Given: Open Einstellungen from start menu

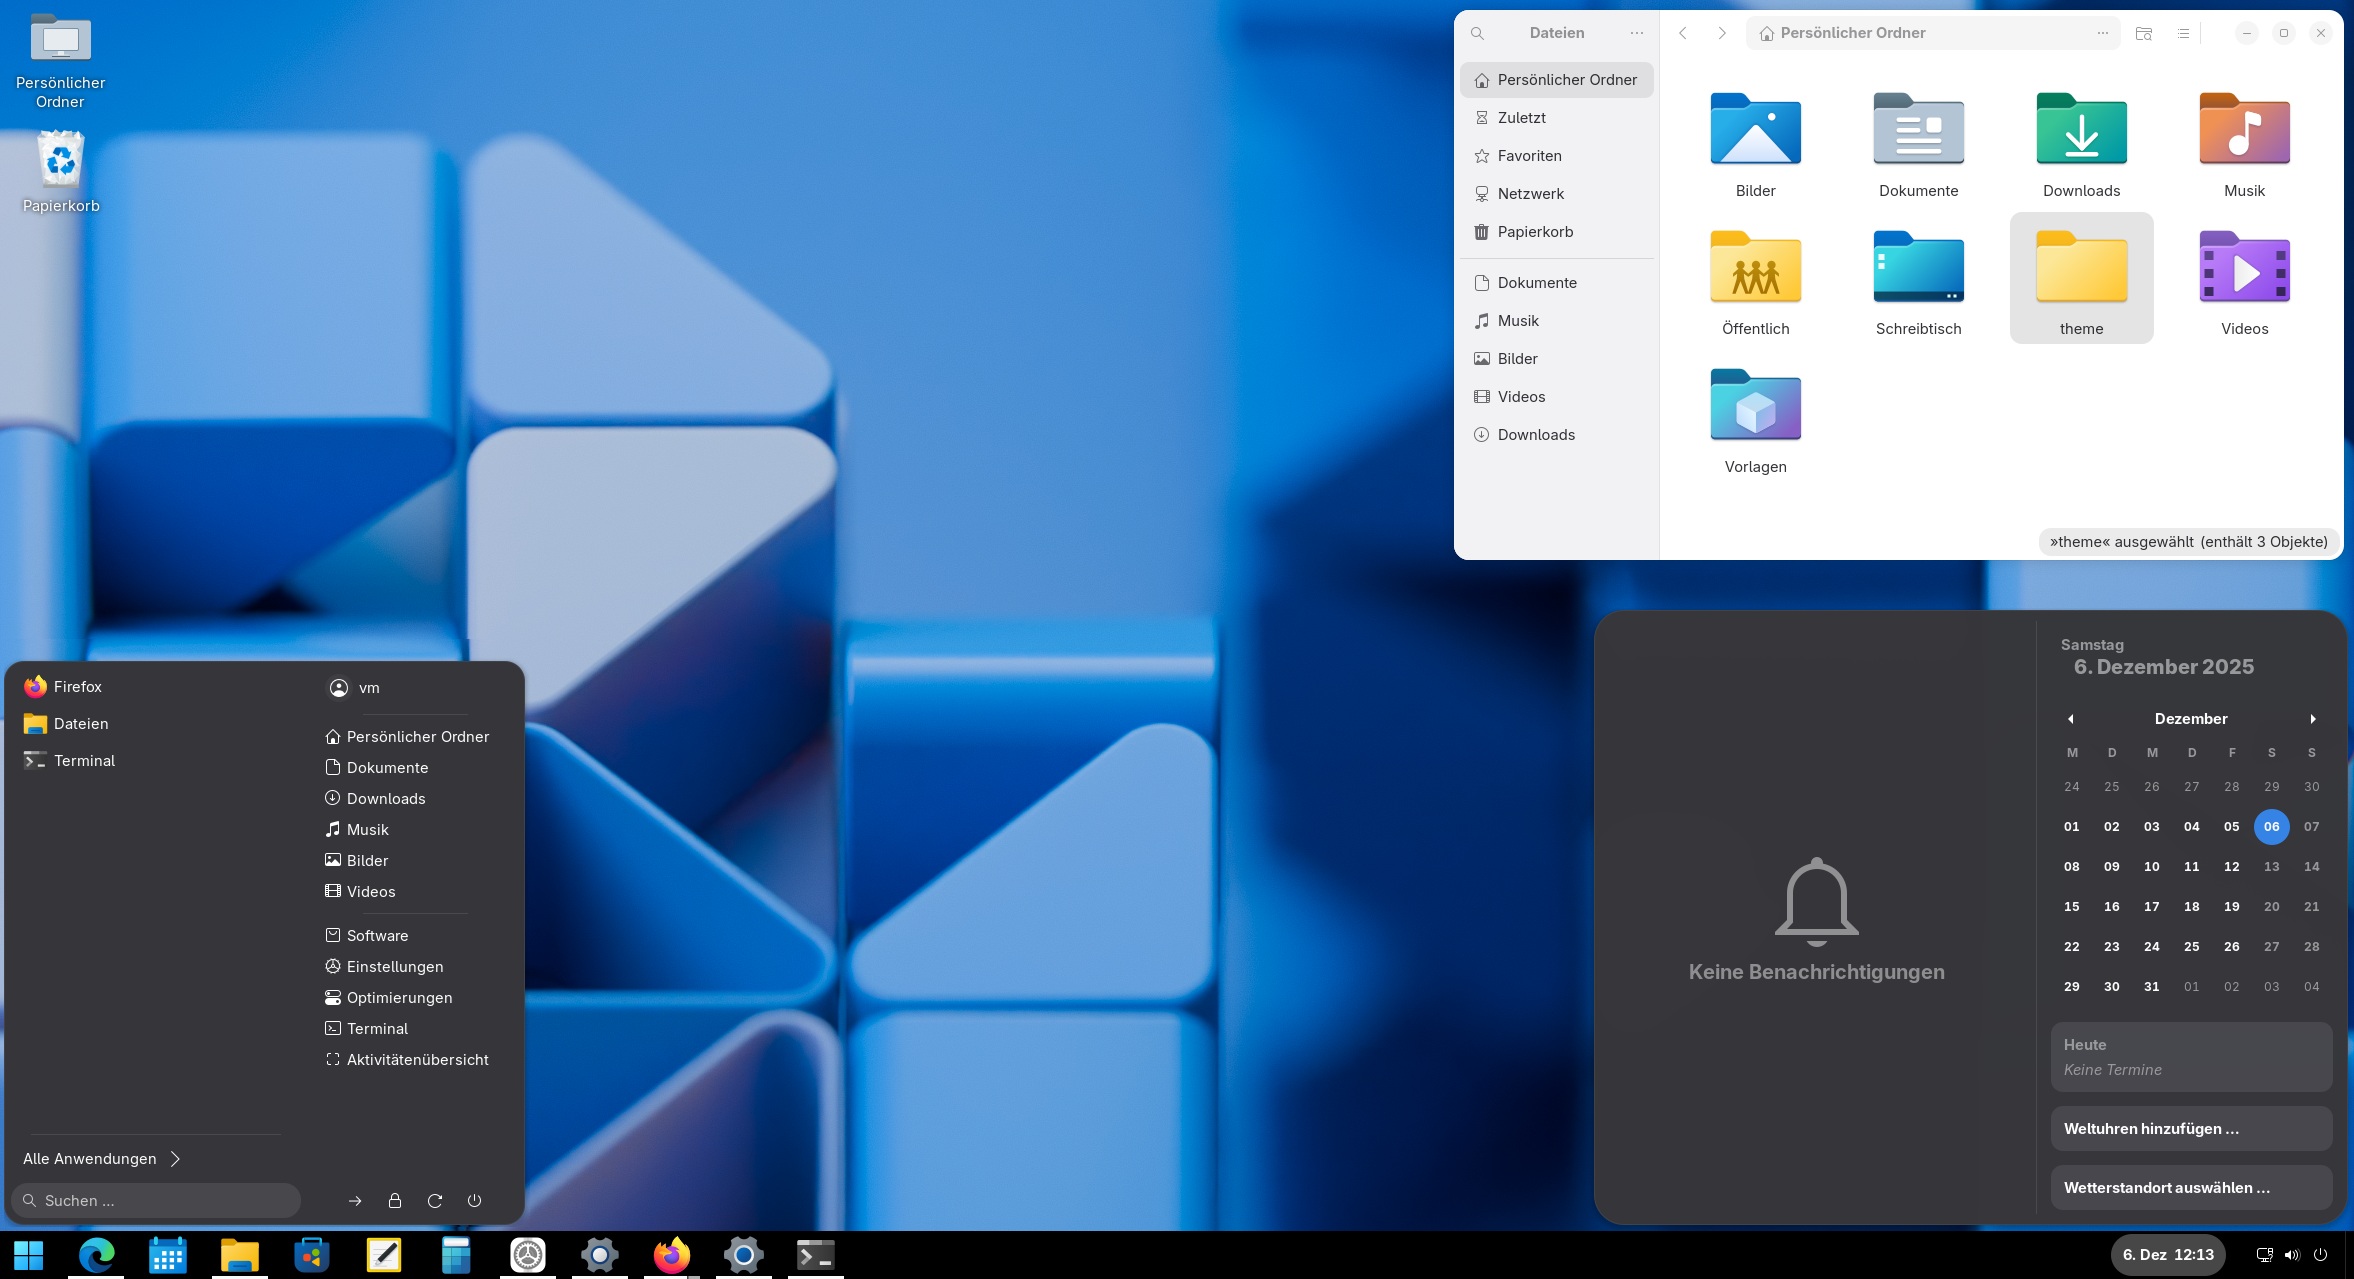Looking at the screenshot, I should [394, 966].
